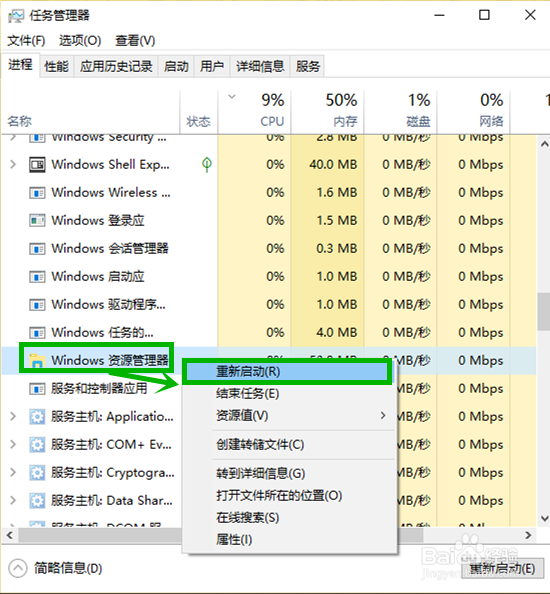Expand the 服务主机: Data Shar... group
The width and height of the screenshot is (550, 594).
(x=13, y=500)
